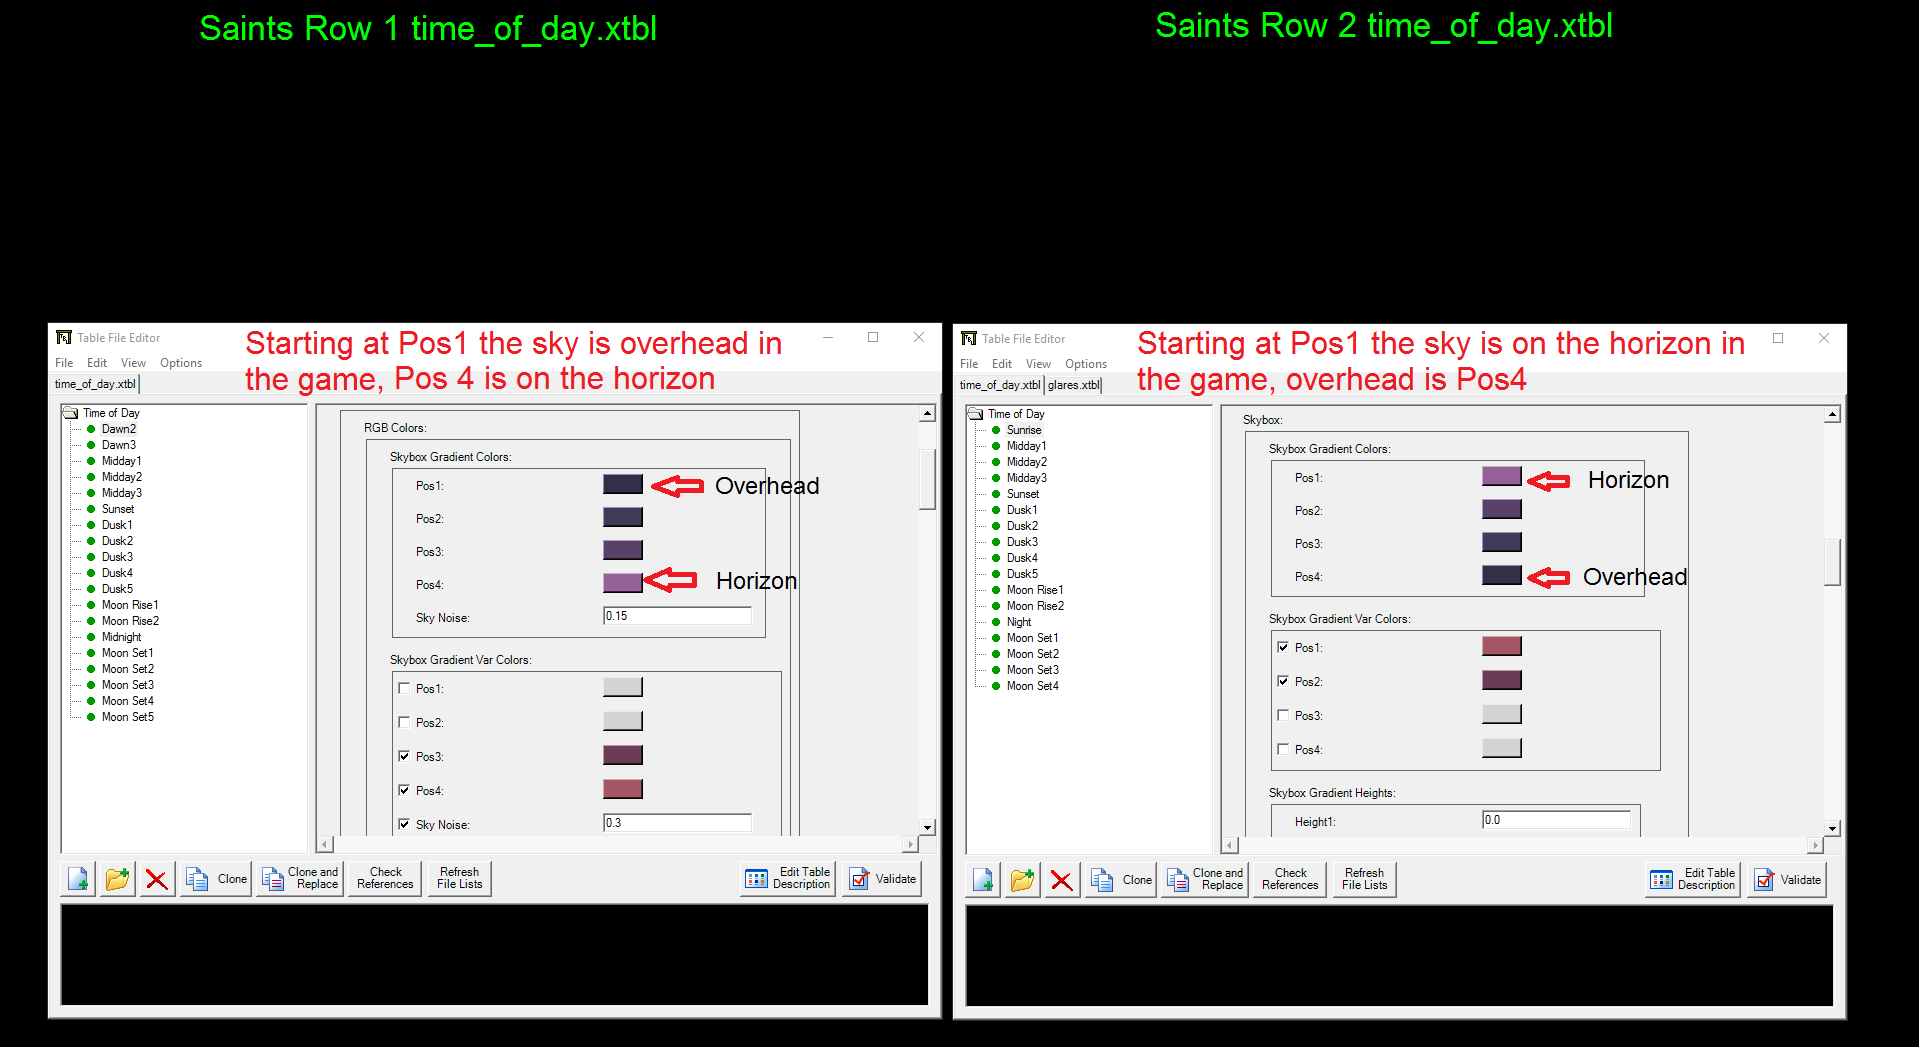Select Sunset in left window tree
The image size is (1919, 1047).
click(118, 509)
